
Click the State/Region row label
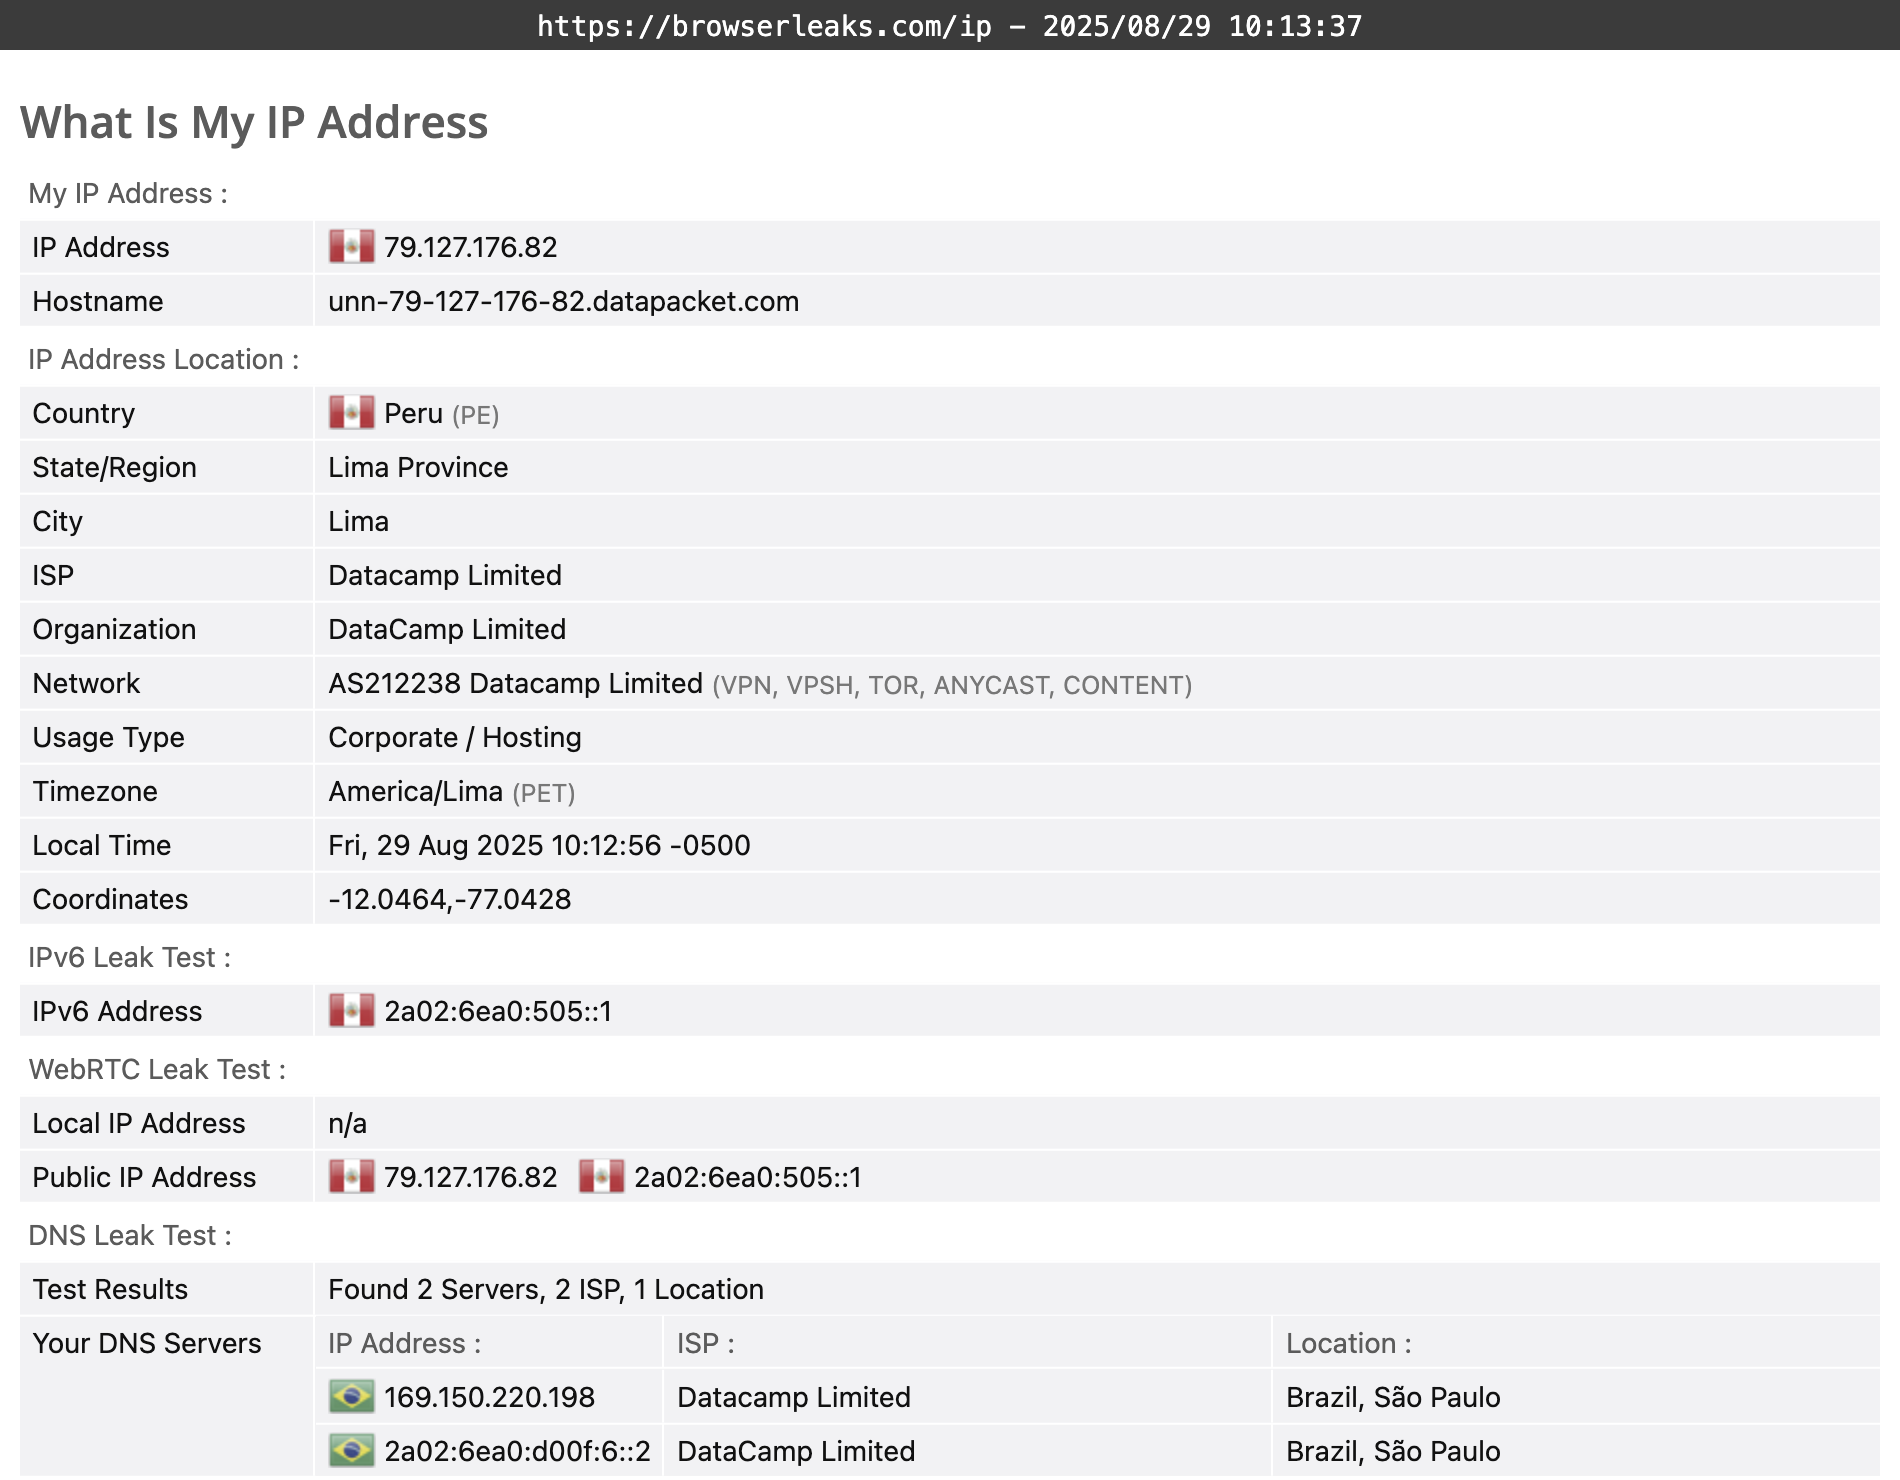pos(114,467)
